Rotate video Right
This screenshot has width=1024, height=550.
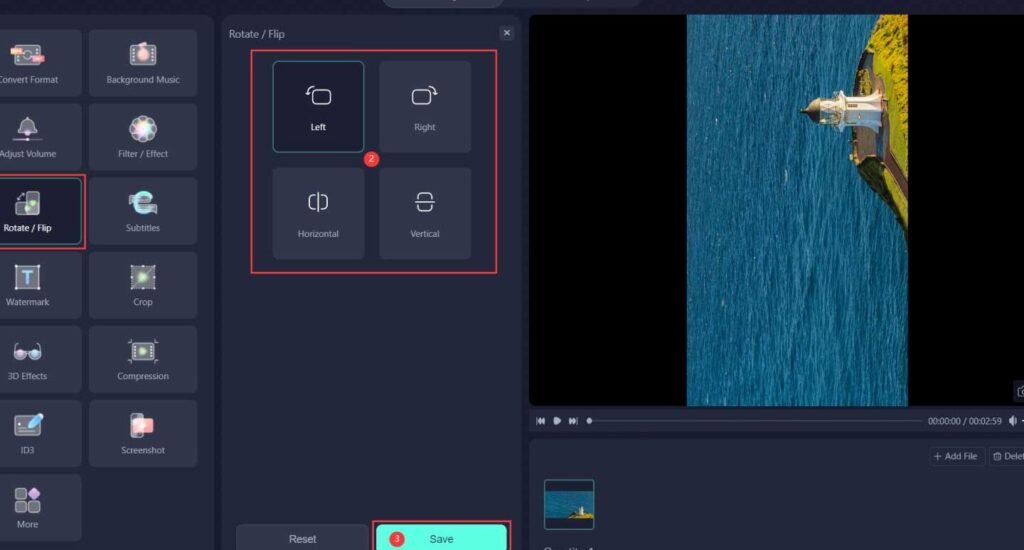[424, 107]
